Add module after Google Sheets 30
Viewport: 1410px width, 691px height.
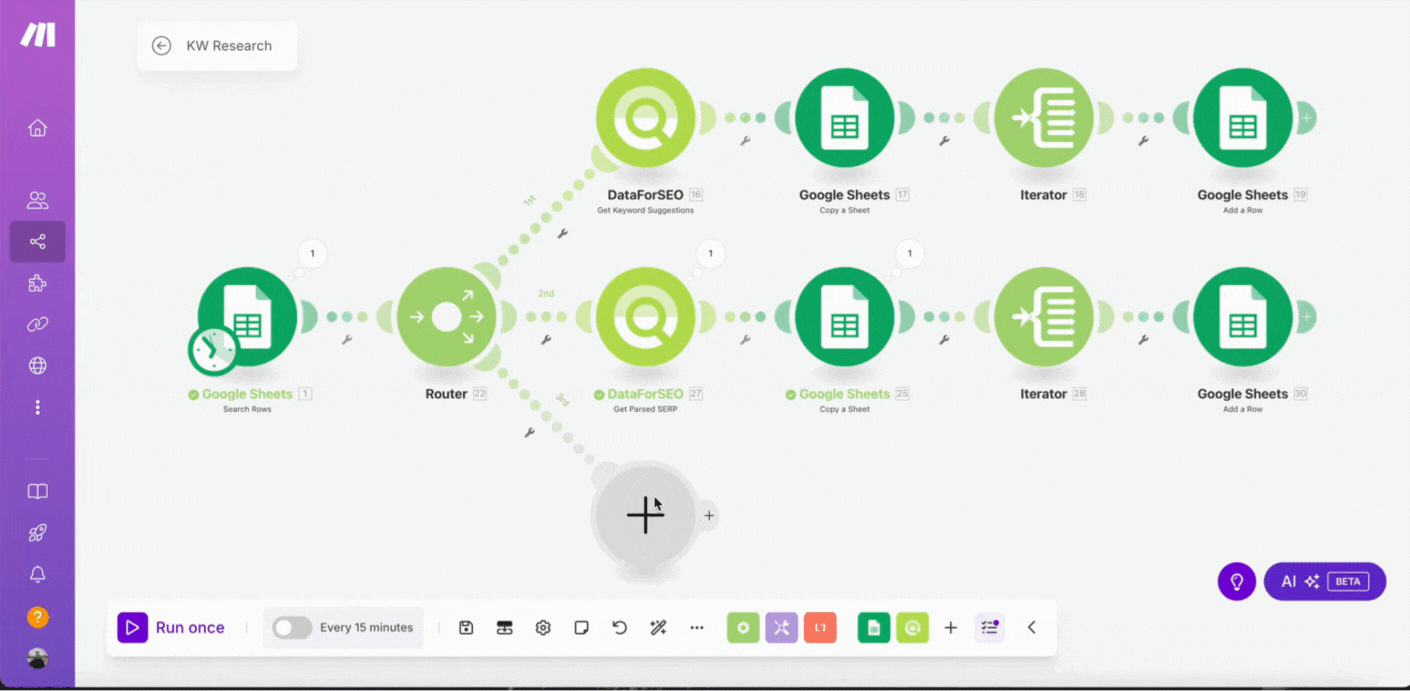pyautogui.click(x=1306, y=317)
